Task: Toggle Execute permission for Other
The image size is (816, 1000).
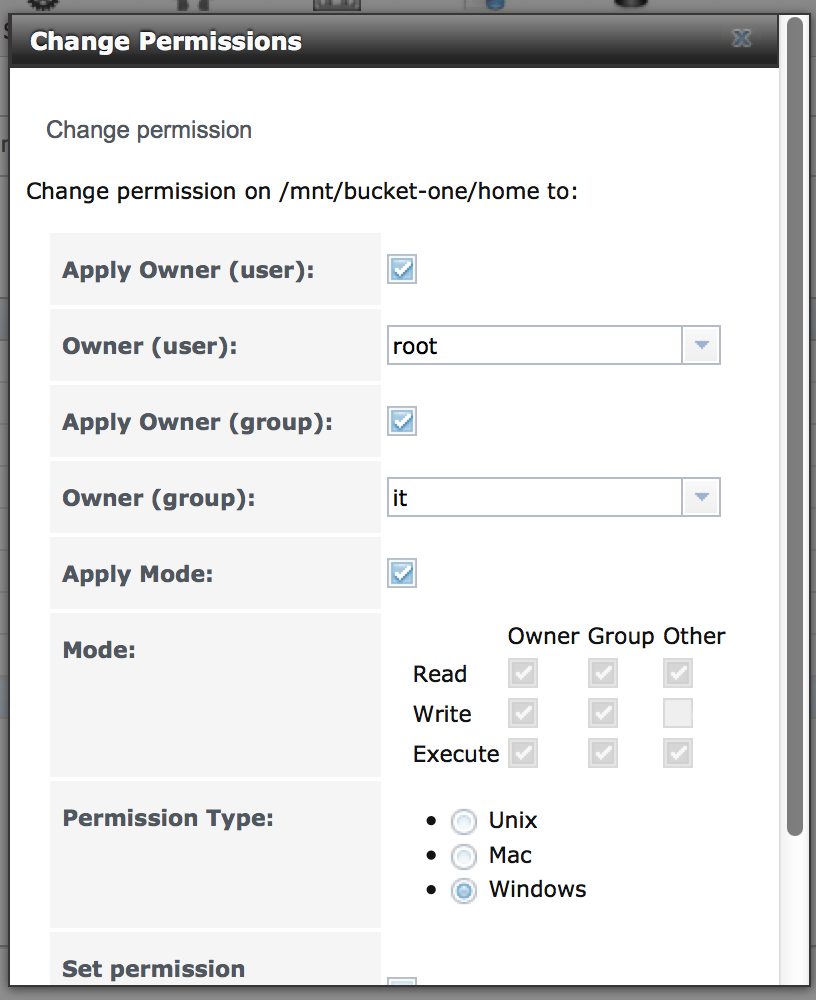Action: 677,753
